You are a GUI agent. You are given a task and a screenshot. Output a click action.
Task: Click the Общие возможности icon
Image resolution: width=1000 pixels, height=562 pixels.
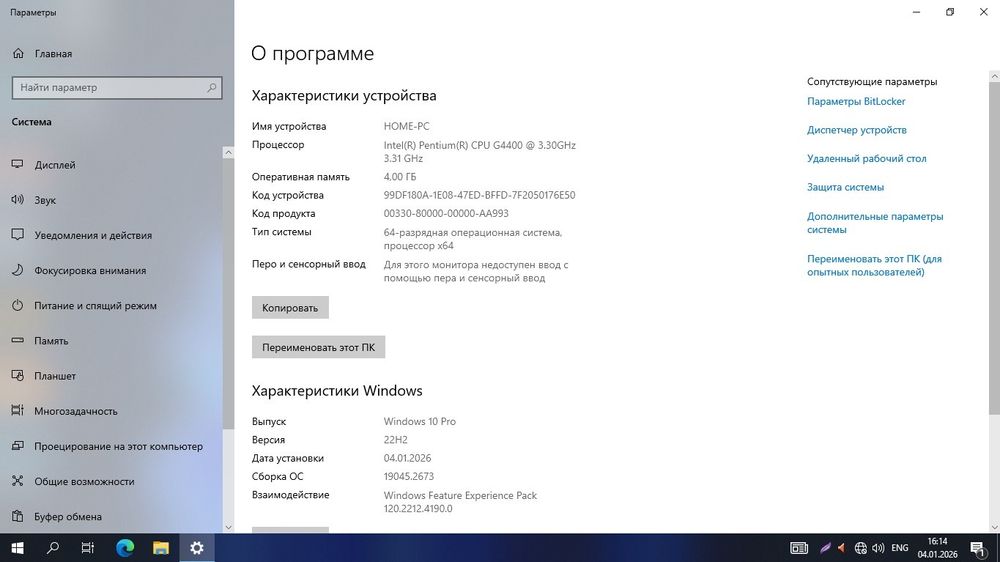18,481
